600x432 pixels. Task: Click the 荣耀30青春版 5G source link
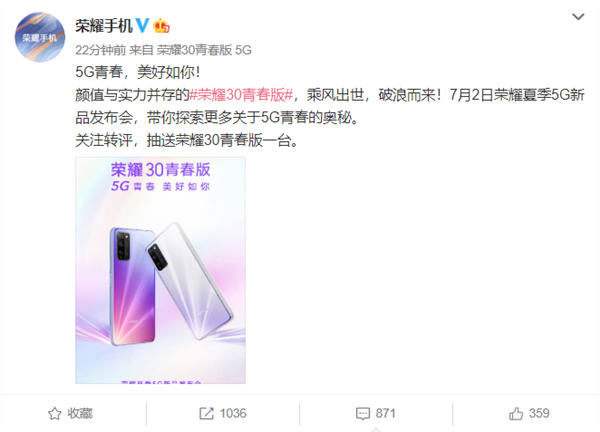[204, 50]
